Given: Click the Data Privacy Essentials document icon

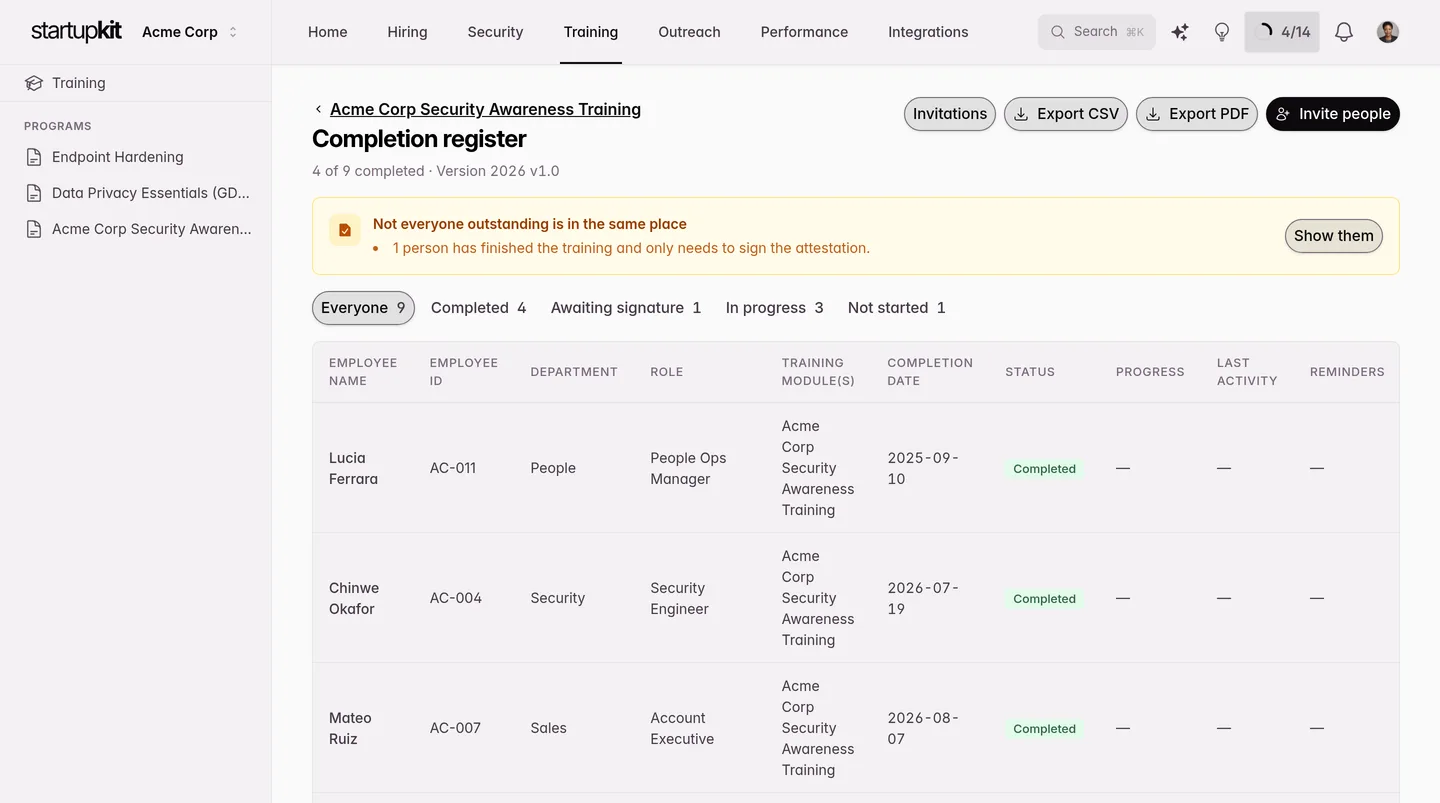Looking at the screenshot, I should point(34,193).
